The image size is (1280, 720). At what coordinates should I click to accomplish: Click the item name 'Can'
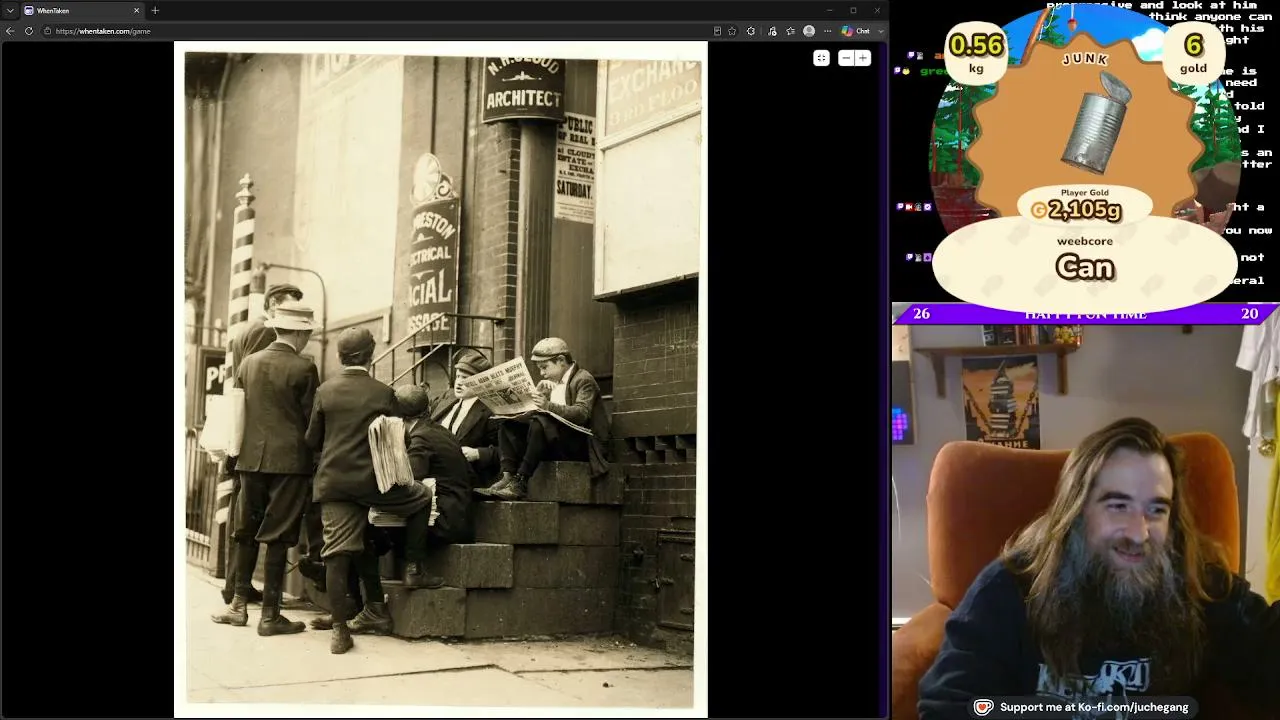[1085, 267]
